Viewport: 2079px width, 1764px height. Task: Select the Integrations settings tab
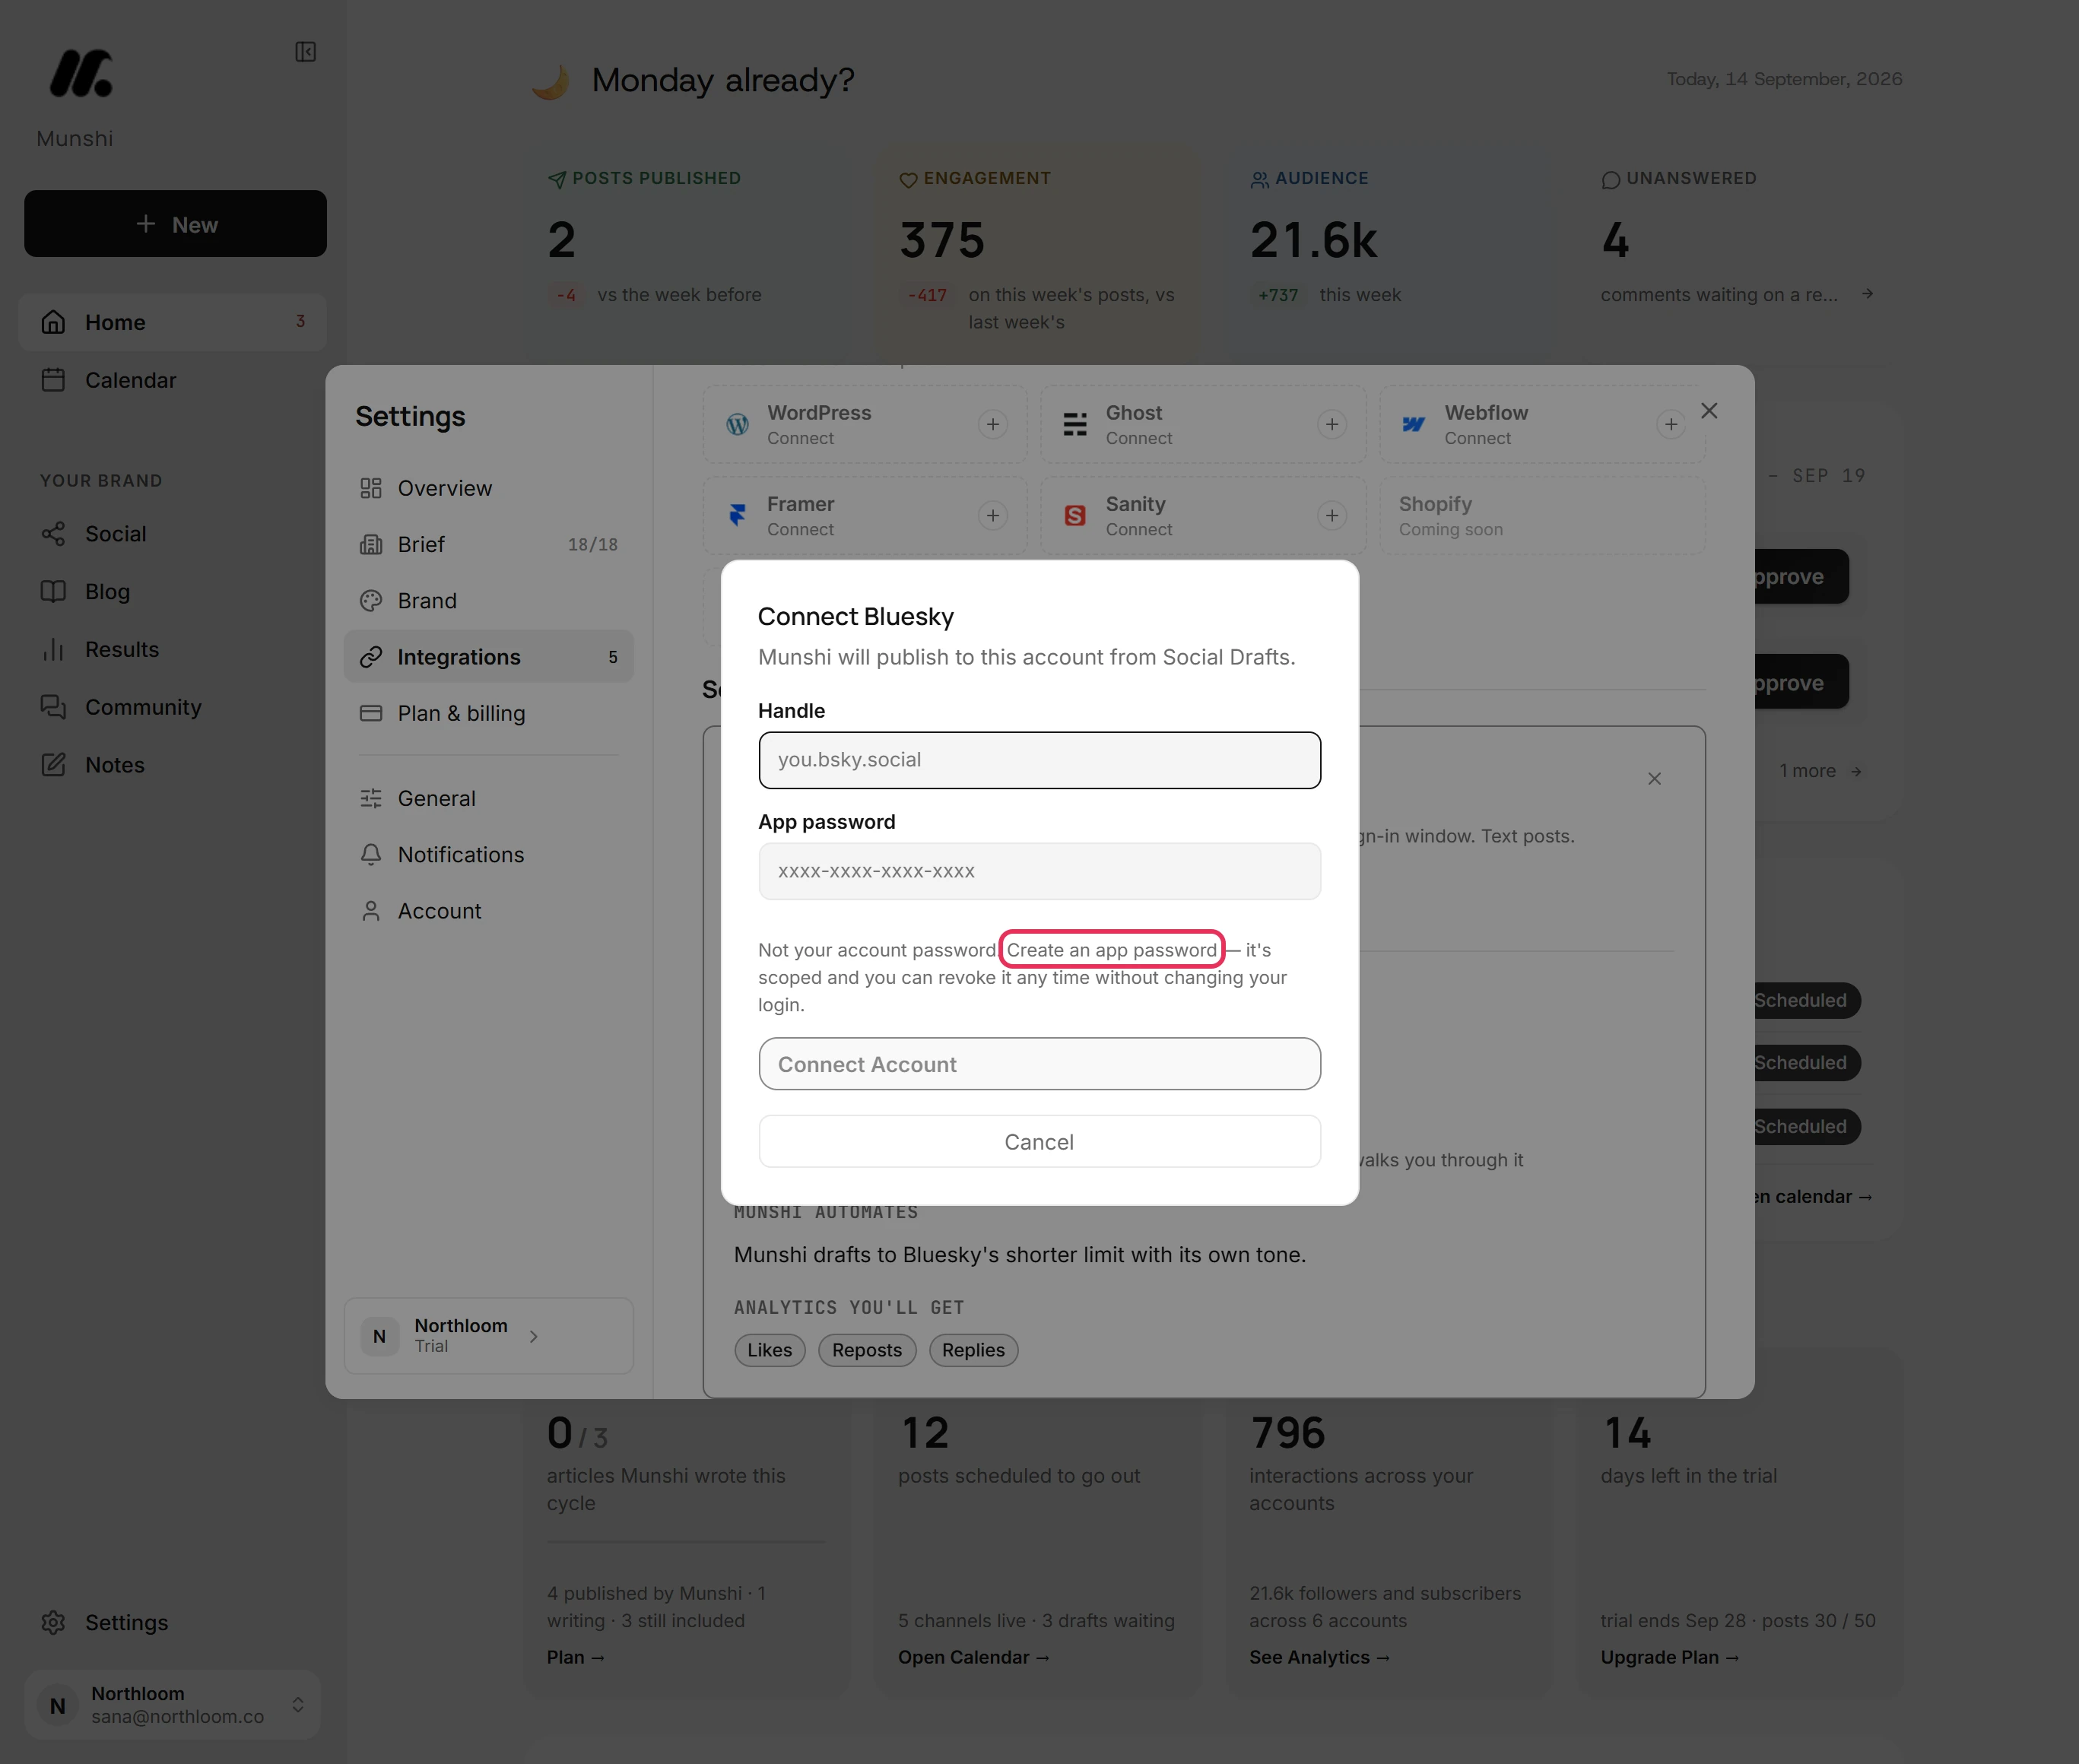click(x=488, y=657)
